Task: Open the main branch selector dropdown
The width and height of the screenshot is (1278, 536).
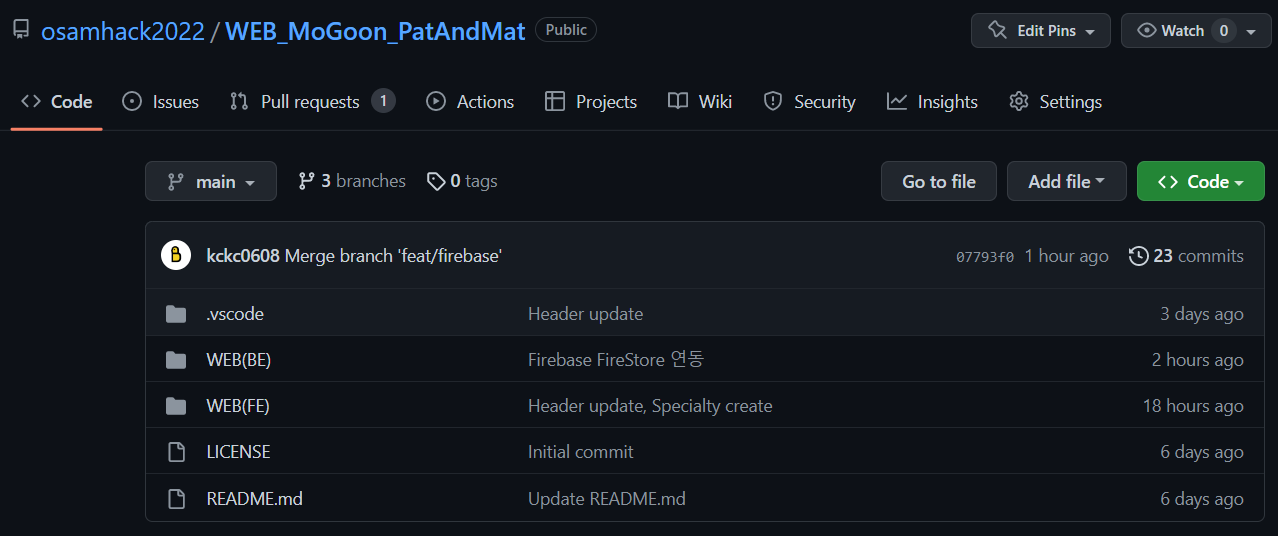Action: coord(211,181)
